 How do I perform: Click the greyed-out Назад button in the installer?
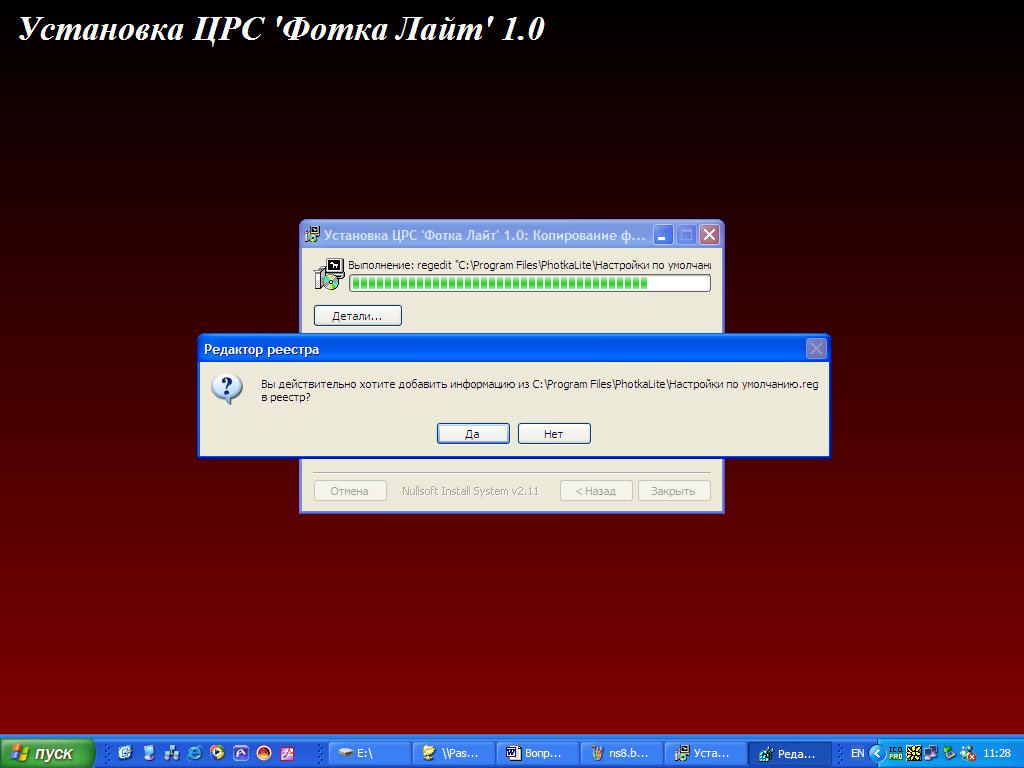[596, 490]
